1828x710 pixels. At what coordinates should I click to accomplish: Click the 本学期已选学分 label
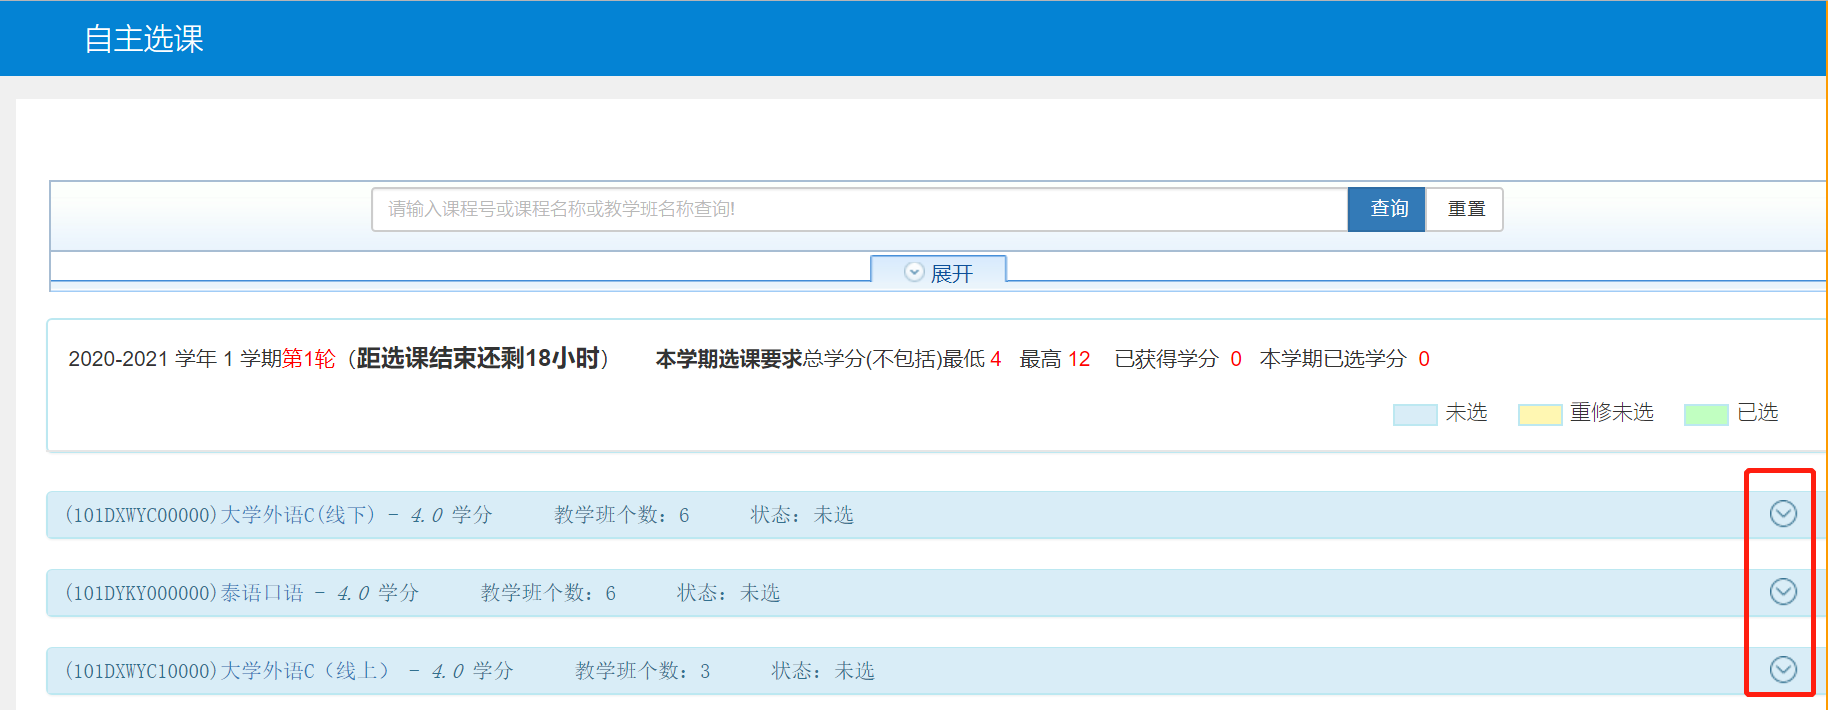[1332, 359]
